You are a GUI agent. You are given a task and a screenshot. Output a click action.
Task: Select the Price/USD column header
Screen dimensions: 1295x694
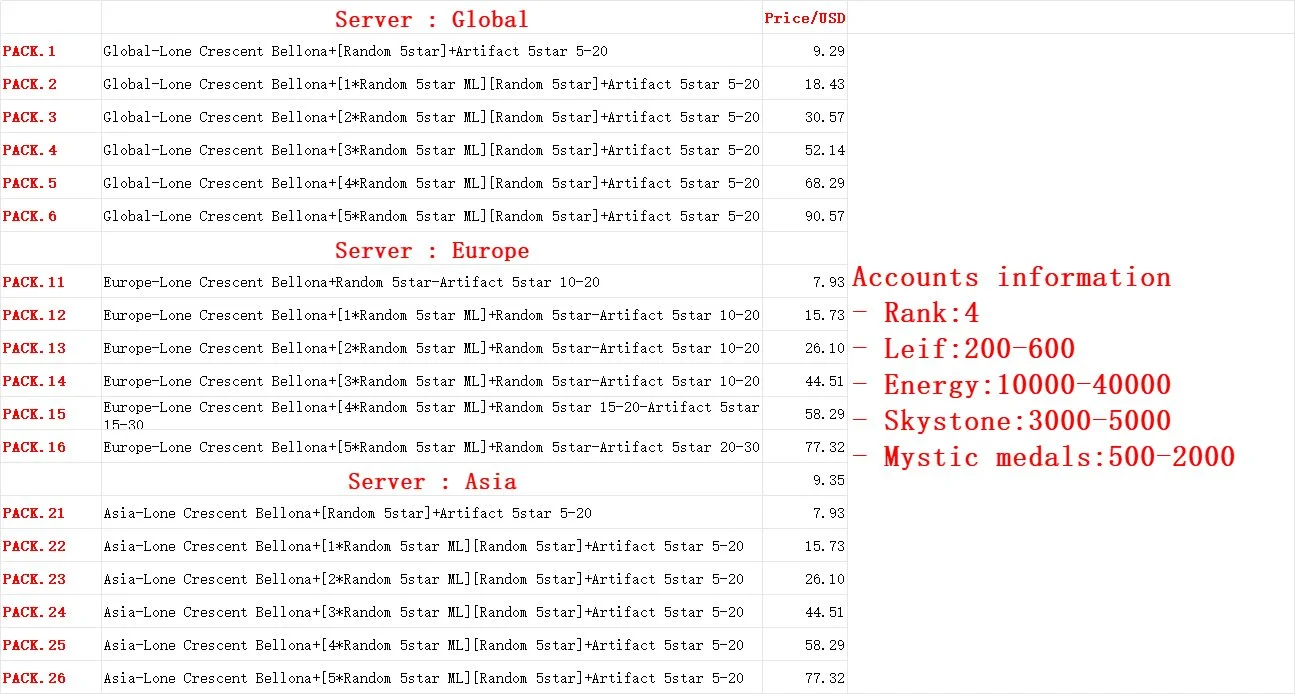coord(804,18)
